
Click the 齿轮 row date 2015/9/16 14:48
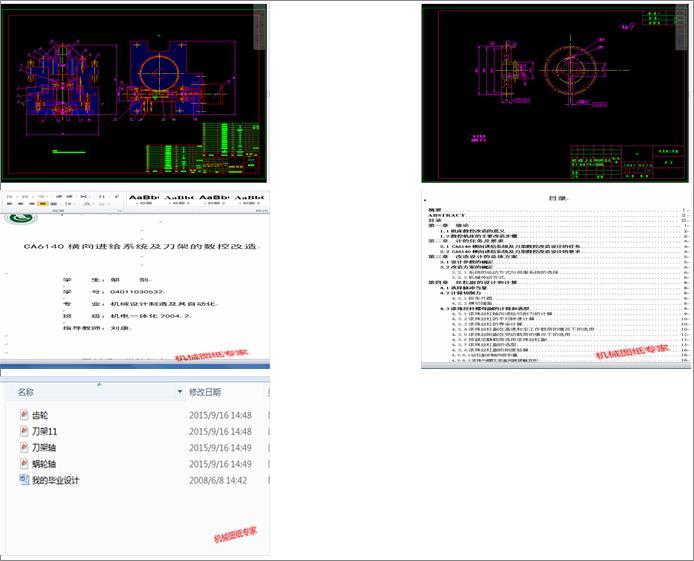coord(220,415)
